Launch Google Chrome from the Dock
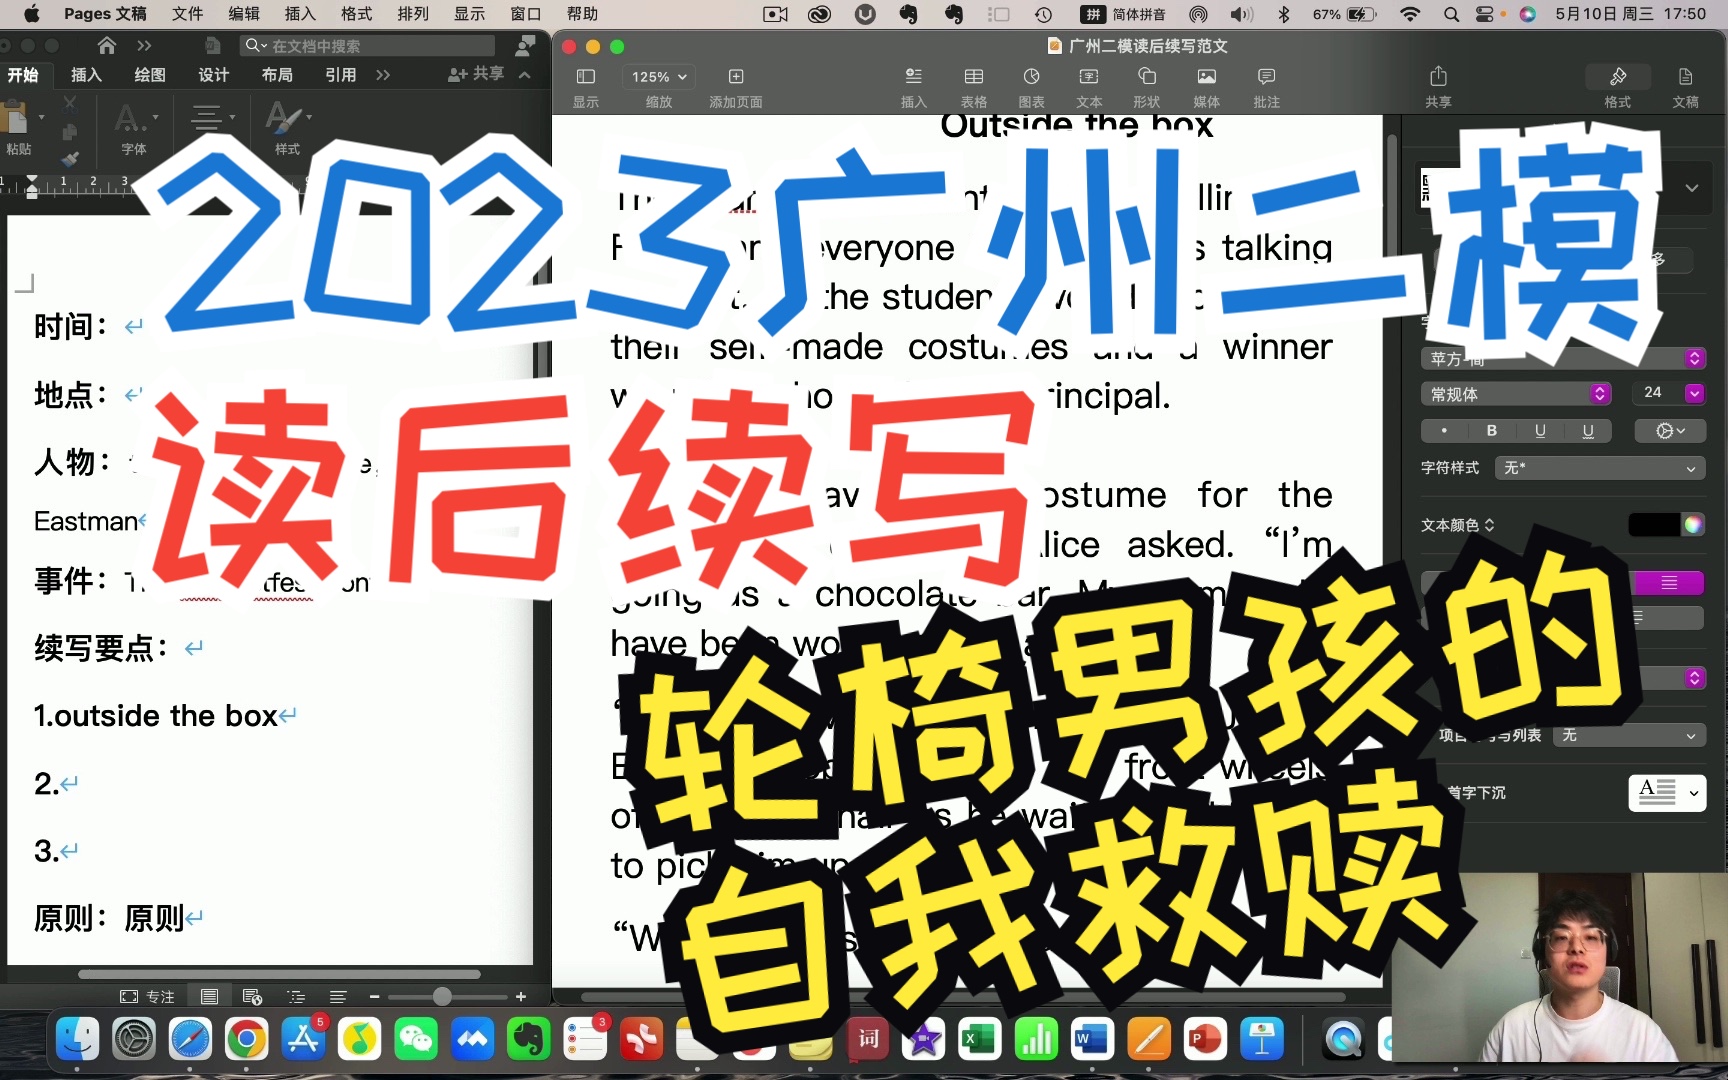 [x=246, y=1040]
